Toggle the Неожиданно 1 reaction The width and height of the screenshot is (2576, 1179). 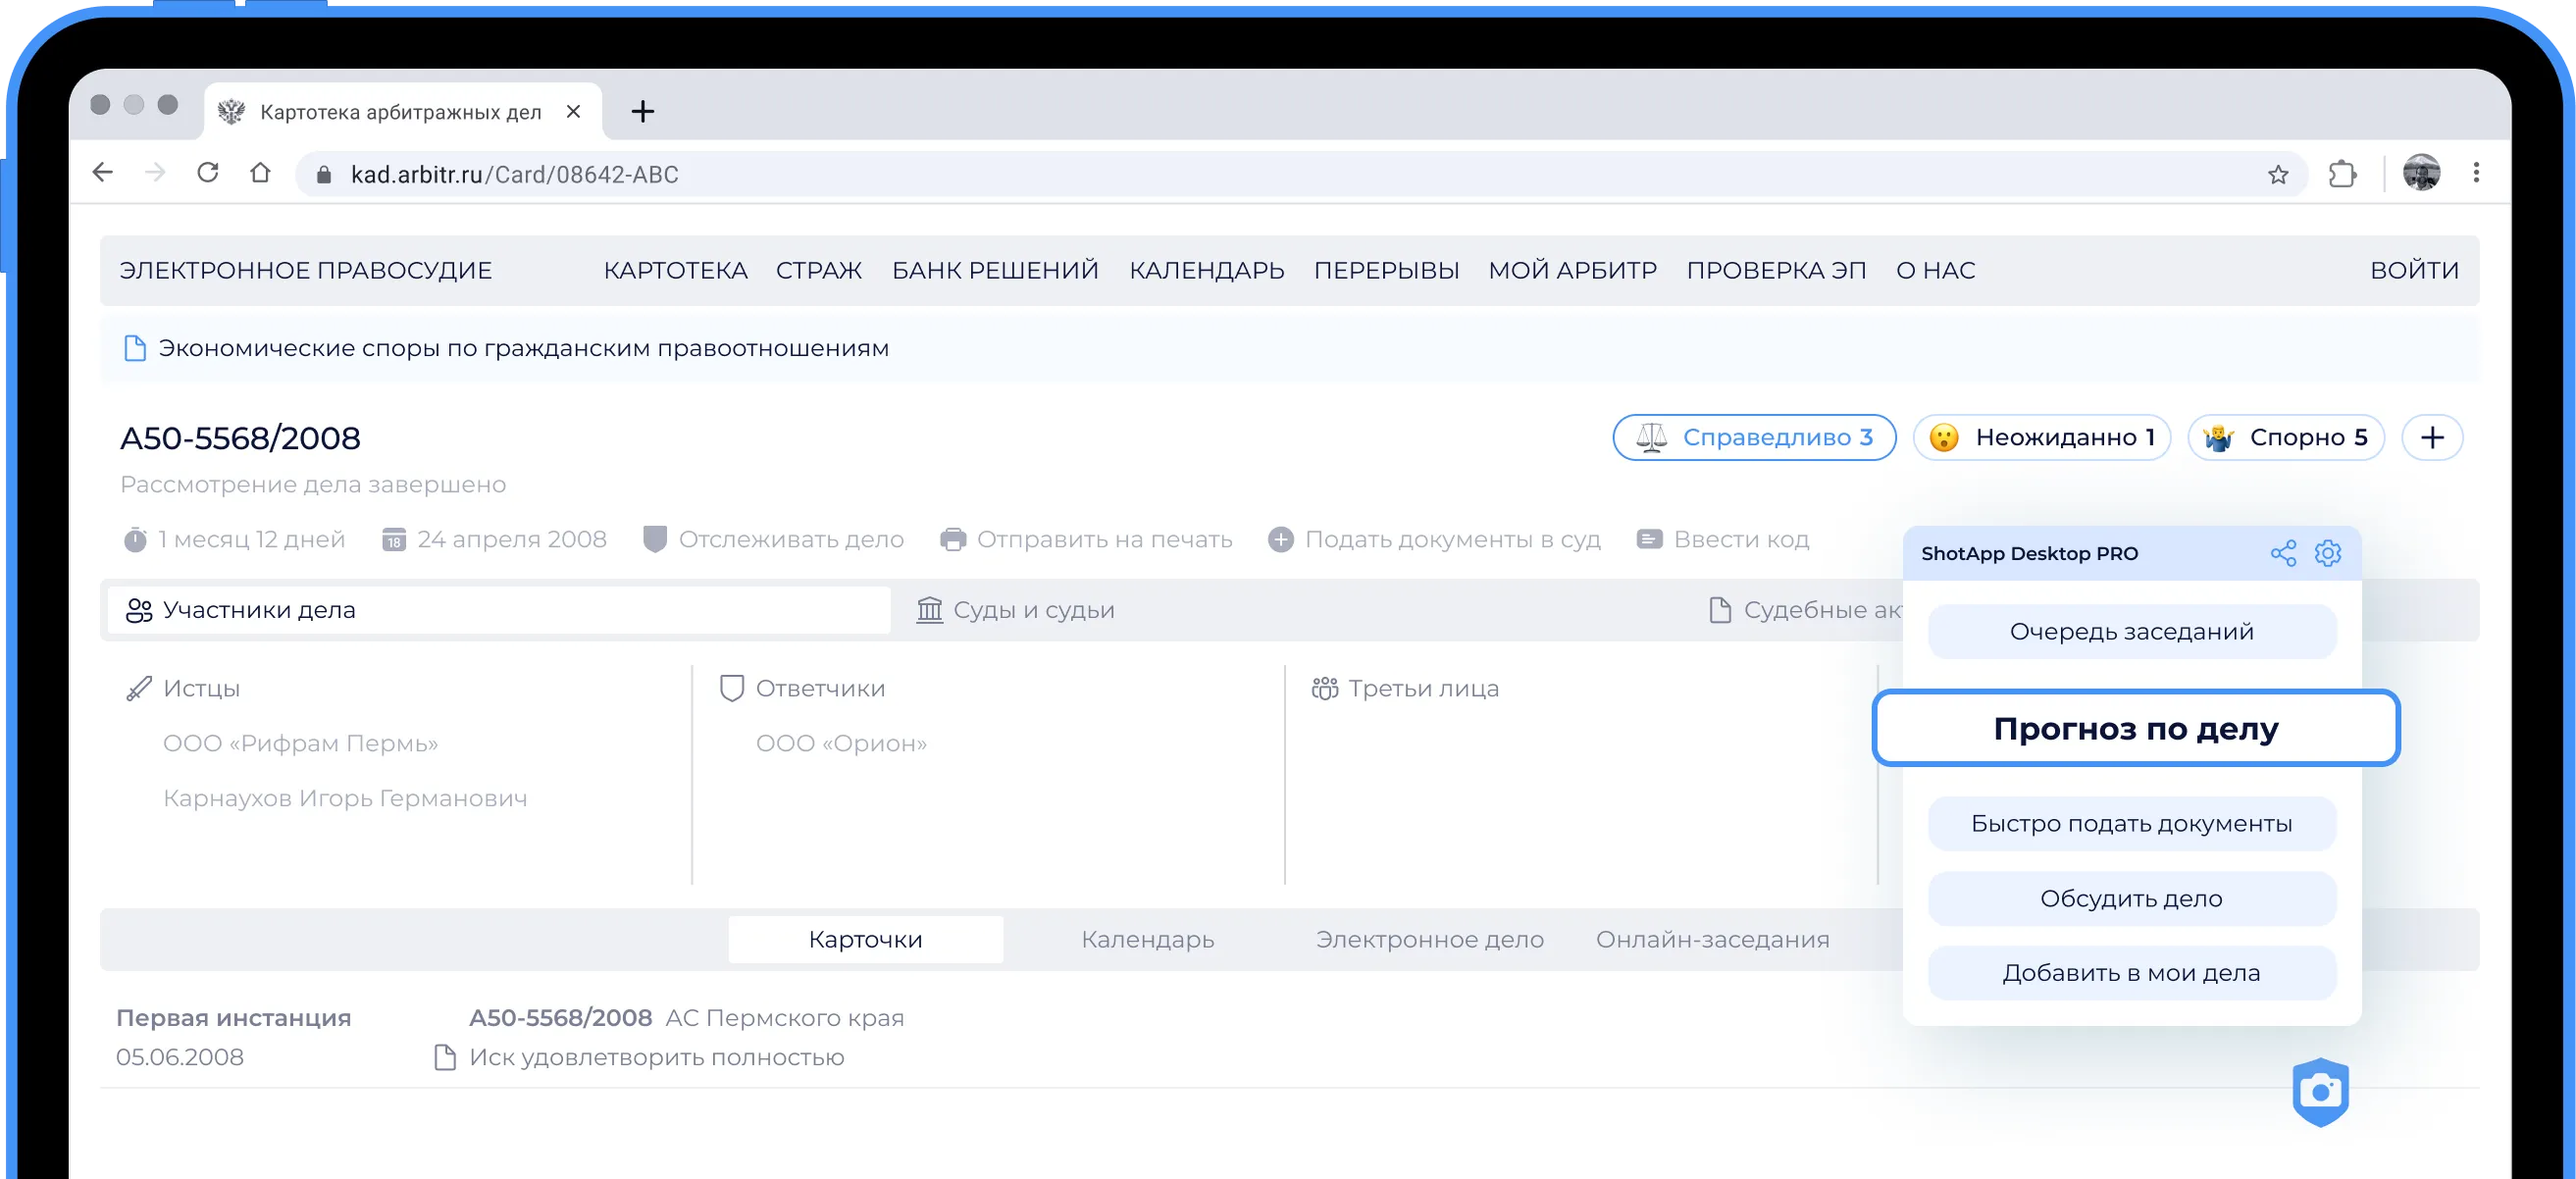click(2041, 437)
